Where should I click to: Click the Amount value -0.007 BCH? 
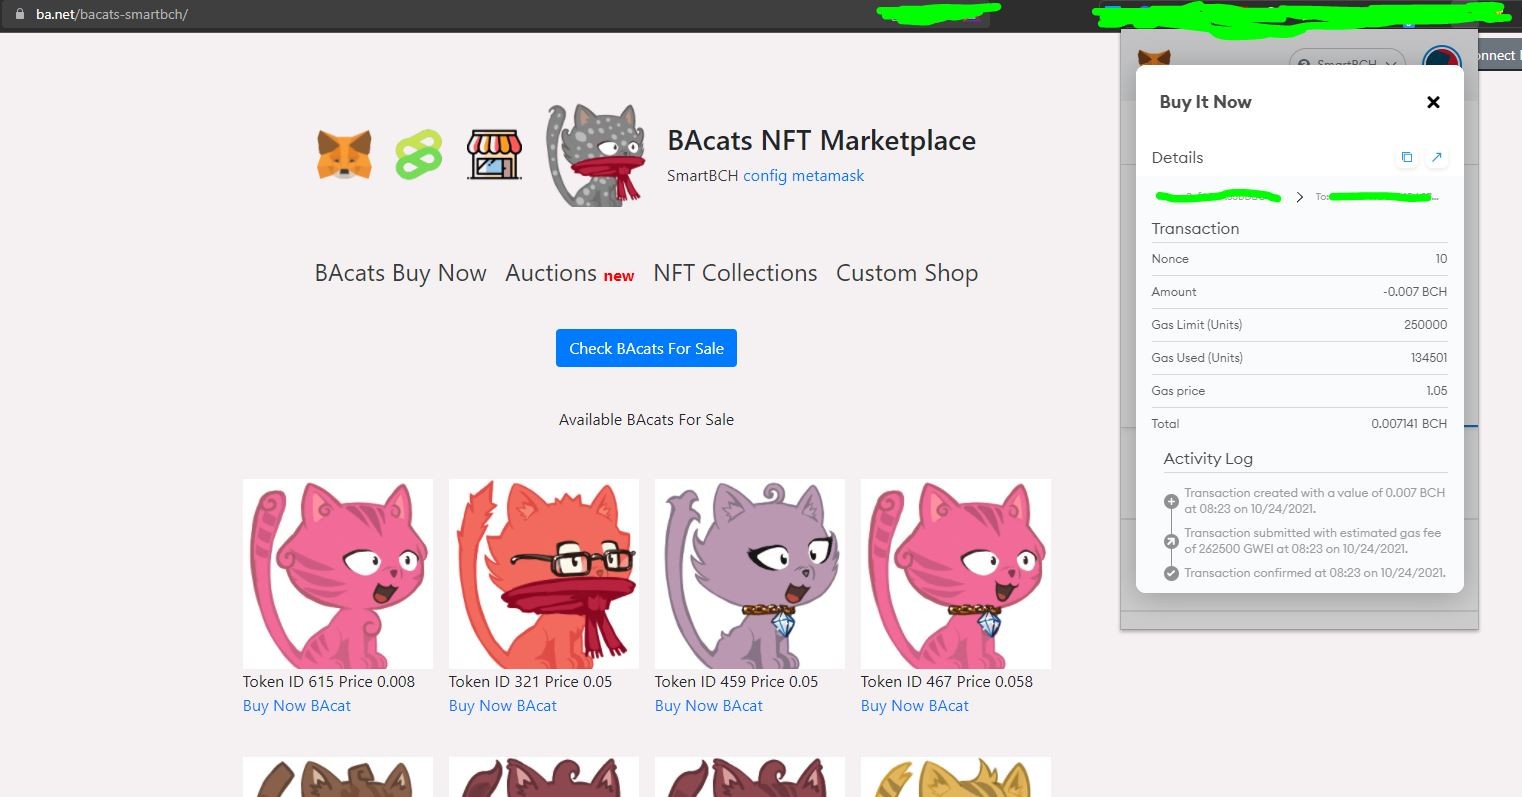click(1415, 292)
